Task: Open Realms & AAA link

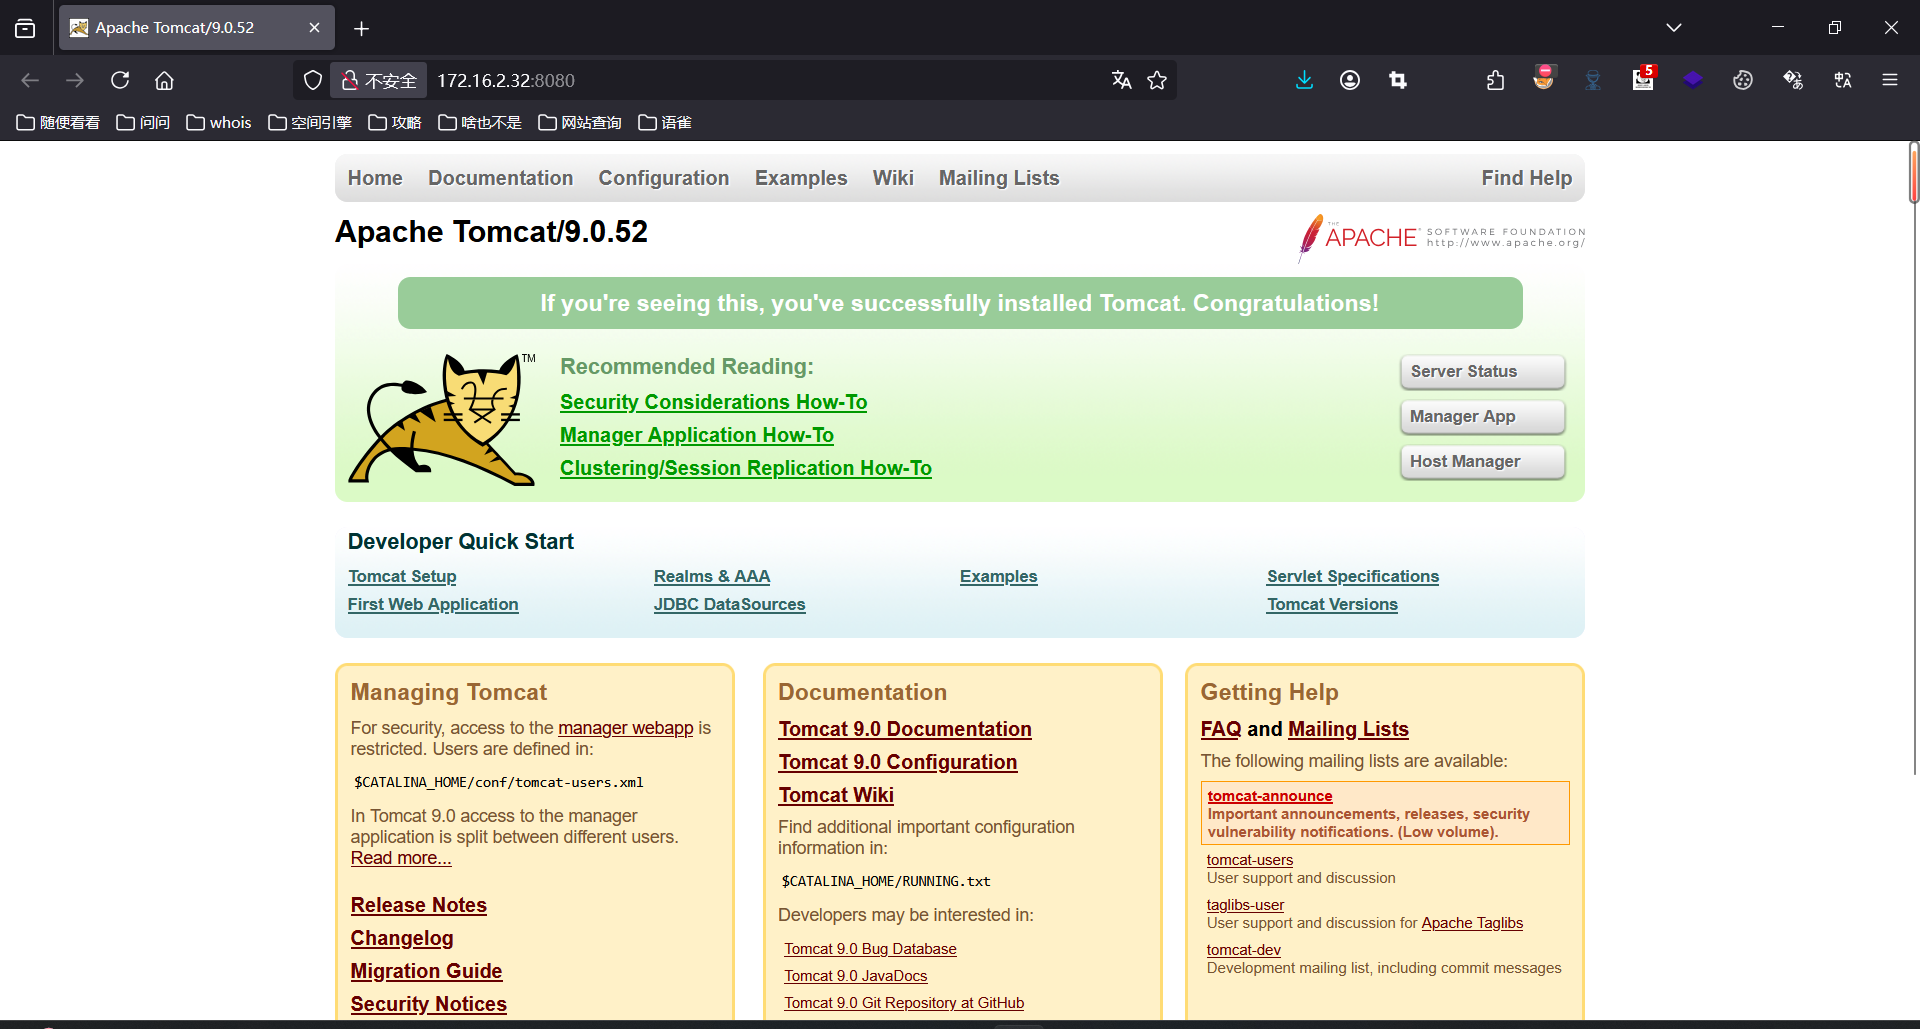Action: (x=712, y=577)
